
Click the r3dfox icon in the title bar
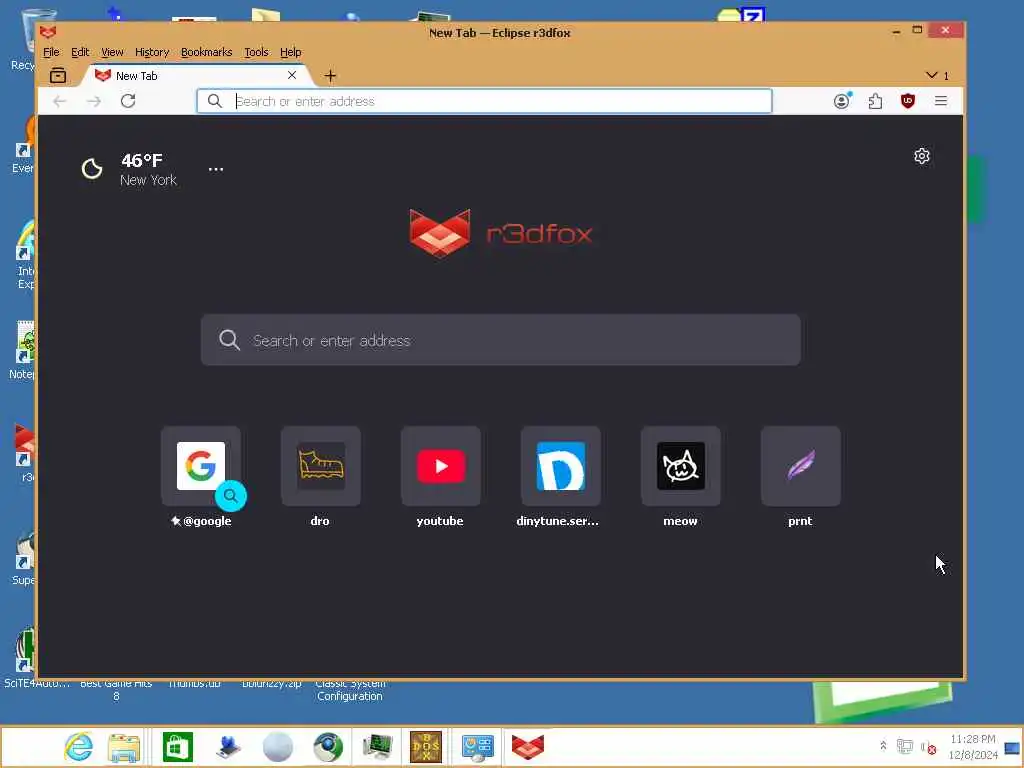pyautogui.click(x=48, y=32)
